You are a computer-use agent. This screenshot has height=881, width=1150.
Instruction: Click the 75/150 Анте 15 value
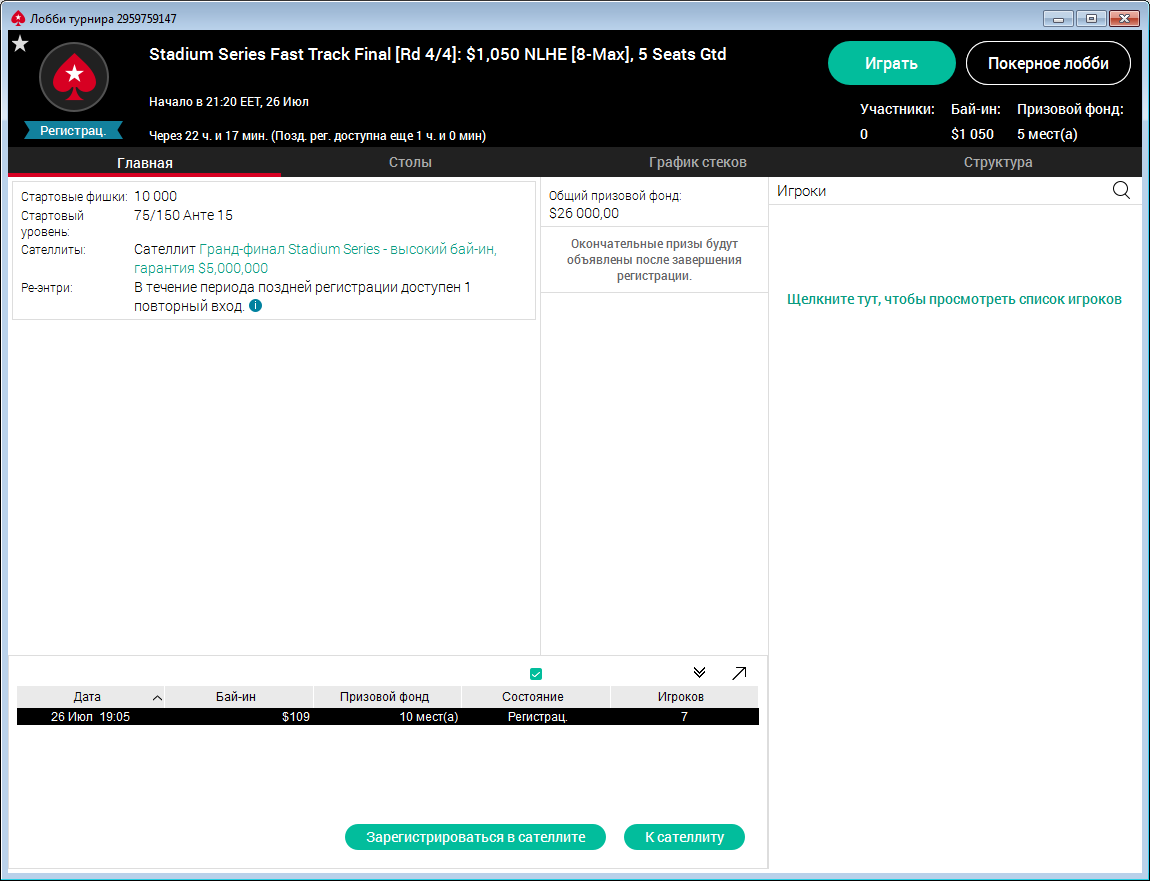tap(183, 215)
